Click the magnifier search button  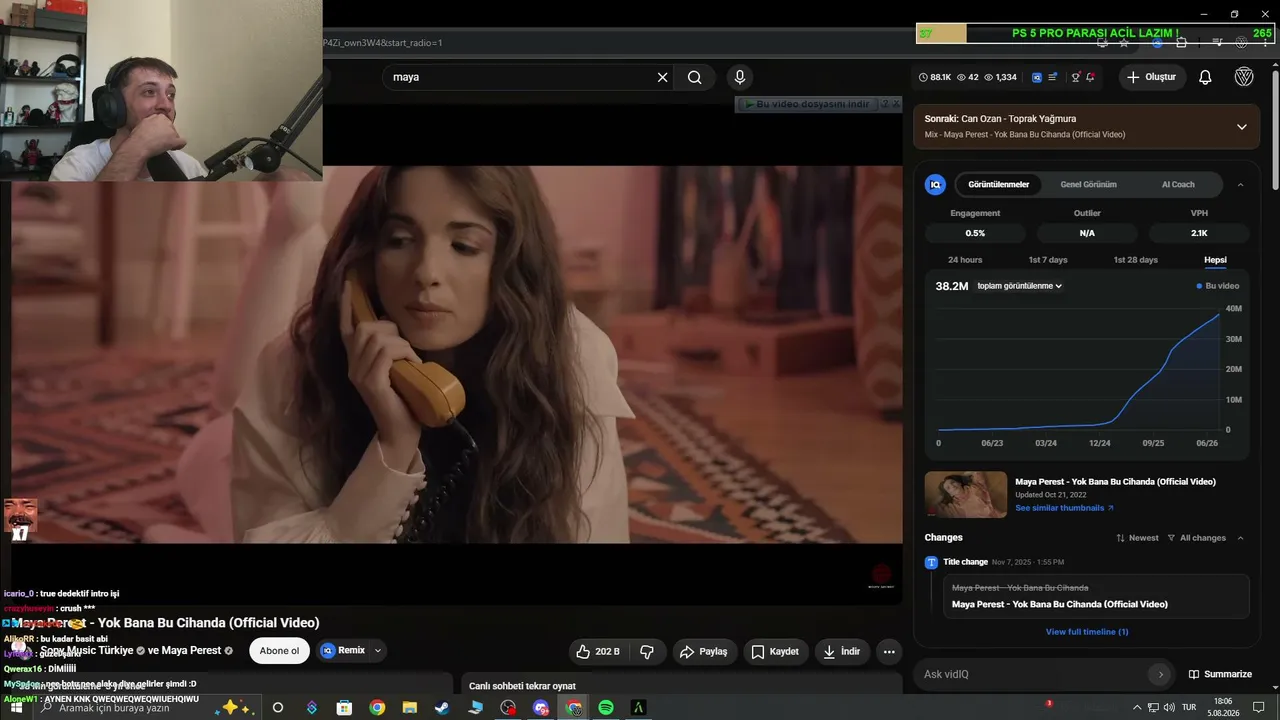pyautogui.click(x=695, y=77)
